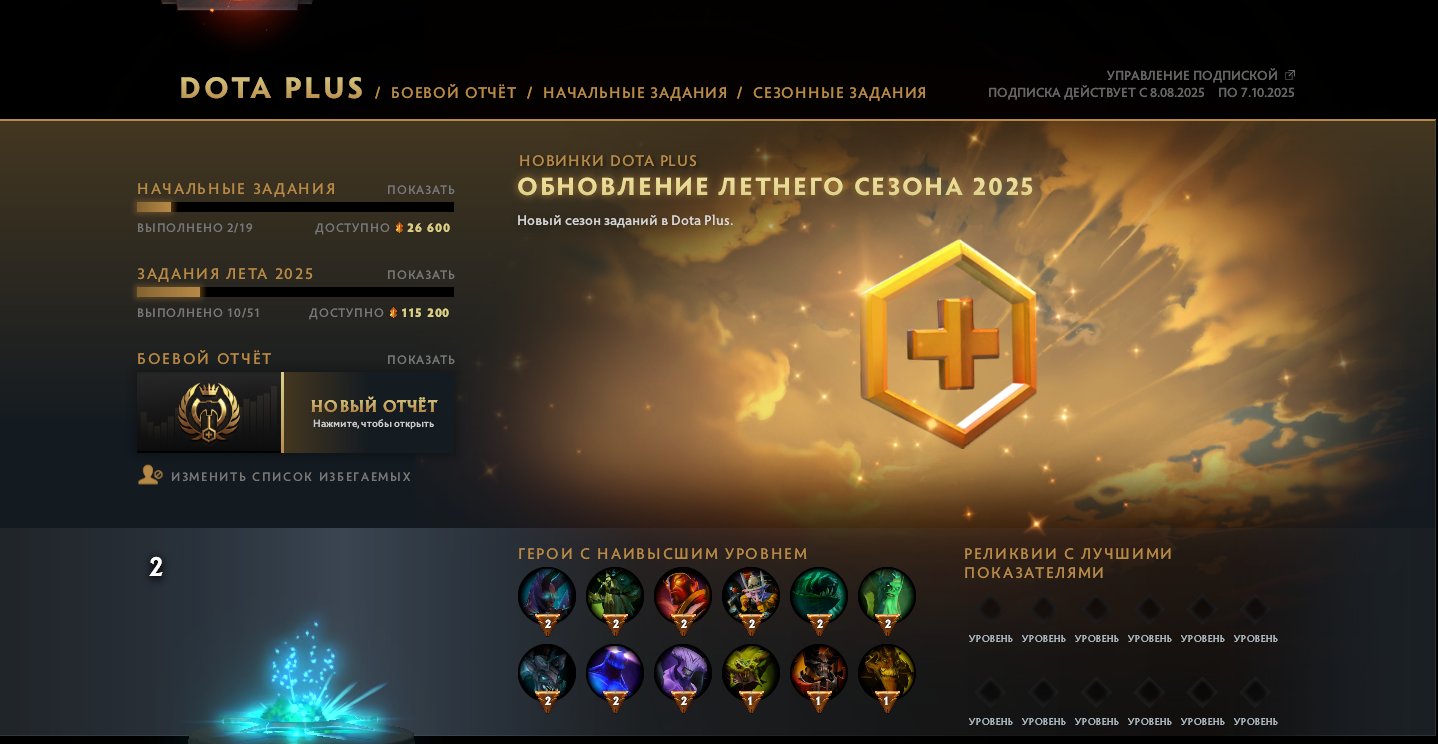Open the Новый отчёт button

(x=369, y=413)
